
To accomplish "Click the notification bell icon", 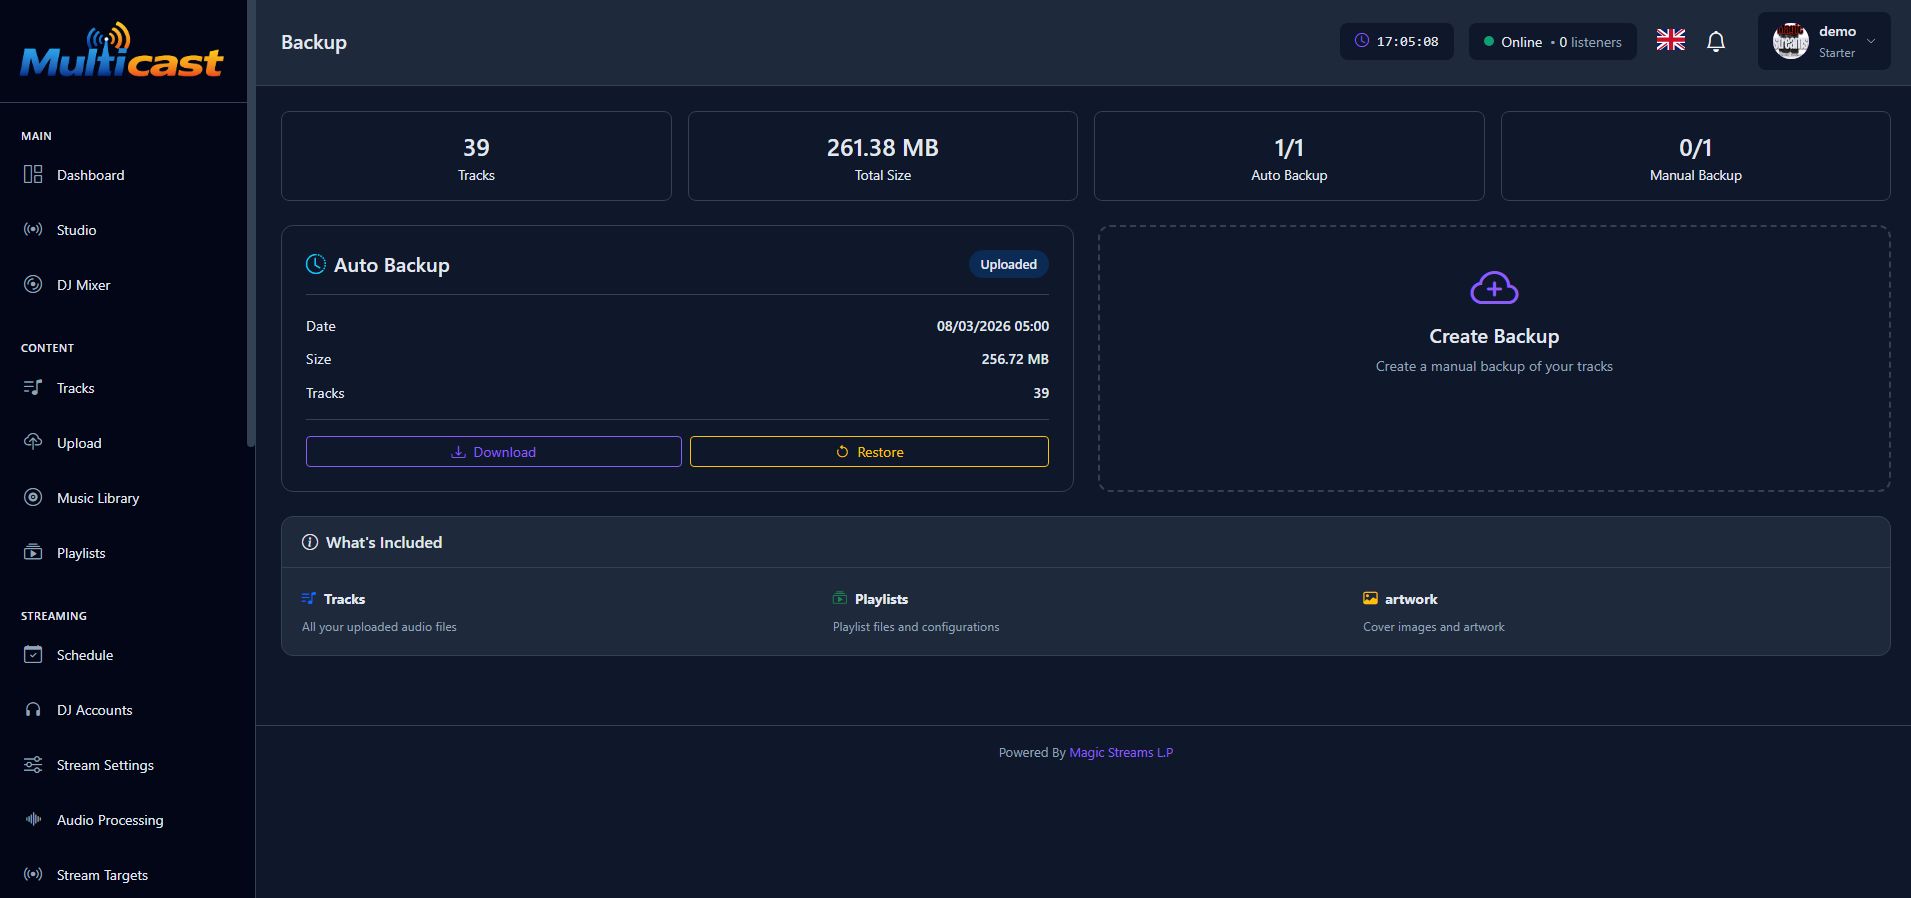I will click(x=1716, y=42).
